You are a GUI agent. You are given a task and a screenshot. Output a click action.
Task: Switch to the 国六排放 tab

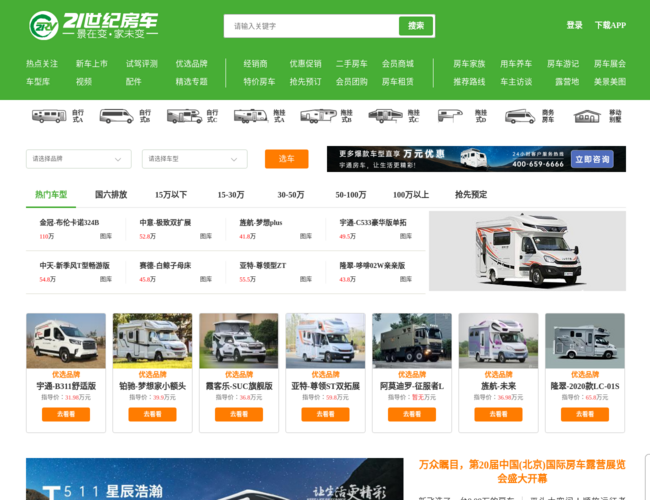(111, 194)
